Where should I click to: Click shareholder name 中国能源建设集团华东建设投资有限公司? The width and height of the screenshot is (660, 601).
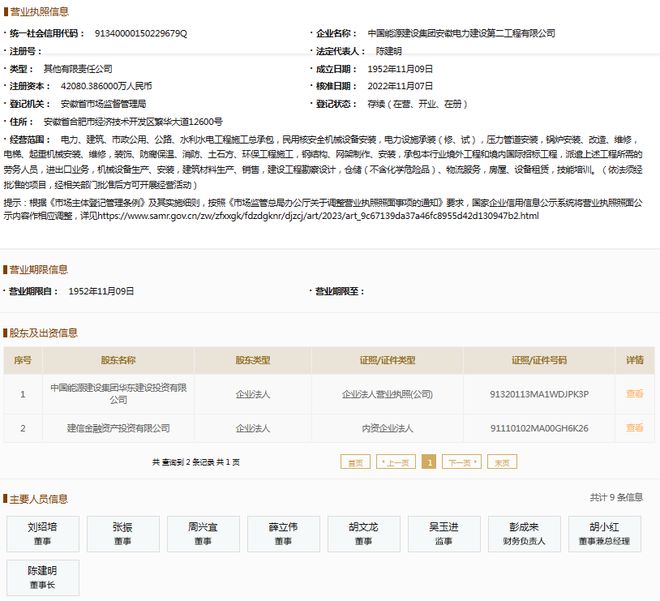point(118,394)
